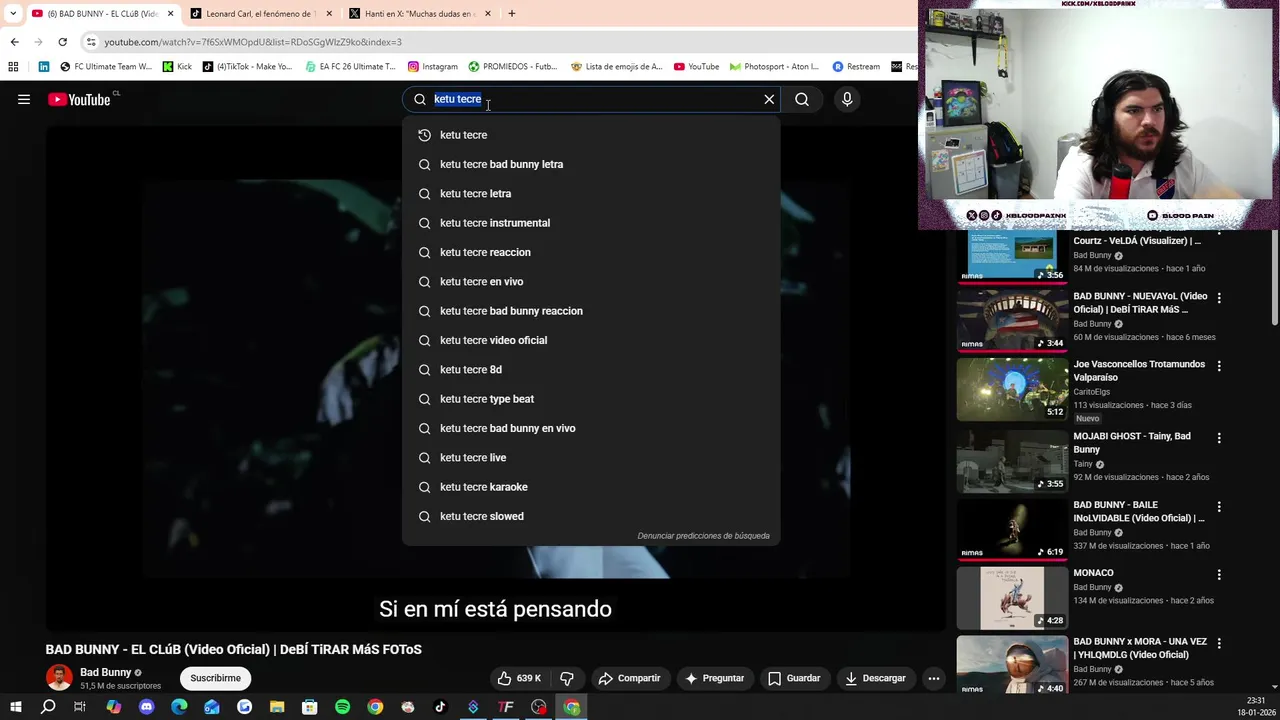Open the tab search dropdown arrow

[x=12, y=14]
